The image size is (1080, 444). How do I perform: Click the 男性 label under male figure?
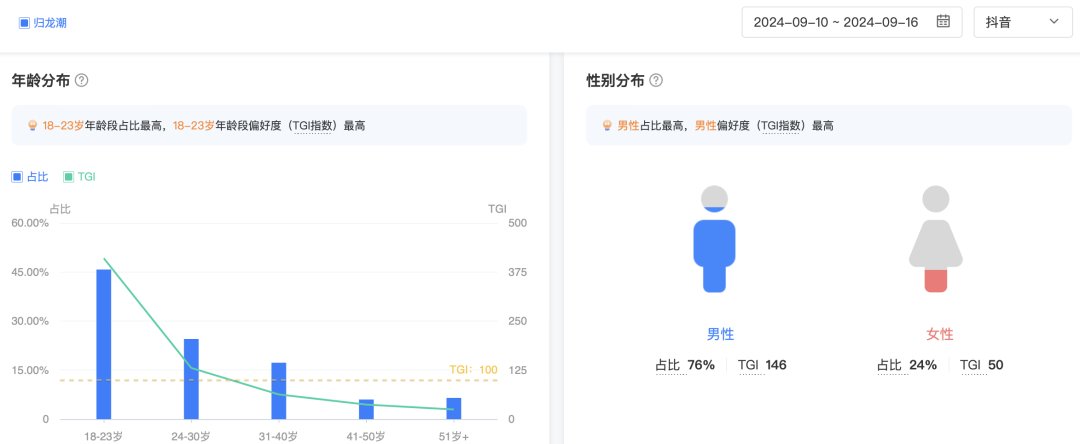point(720,335)
